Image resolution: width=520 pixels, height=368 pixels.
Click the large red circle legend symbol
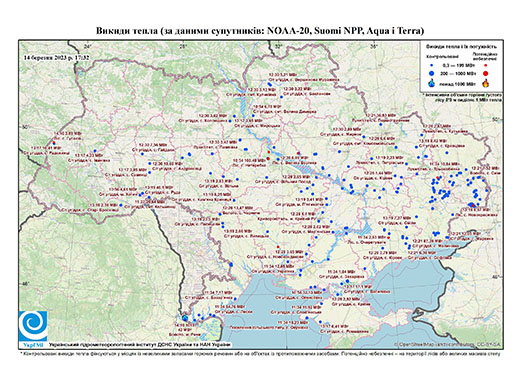485,73
